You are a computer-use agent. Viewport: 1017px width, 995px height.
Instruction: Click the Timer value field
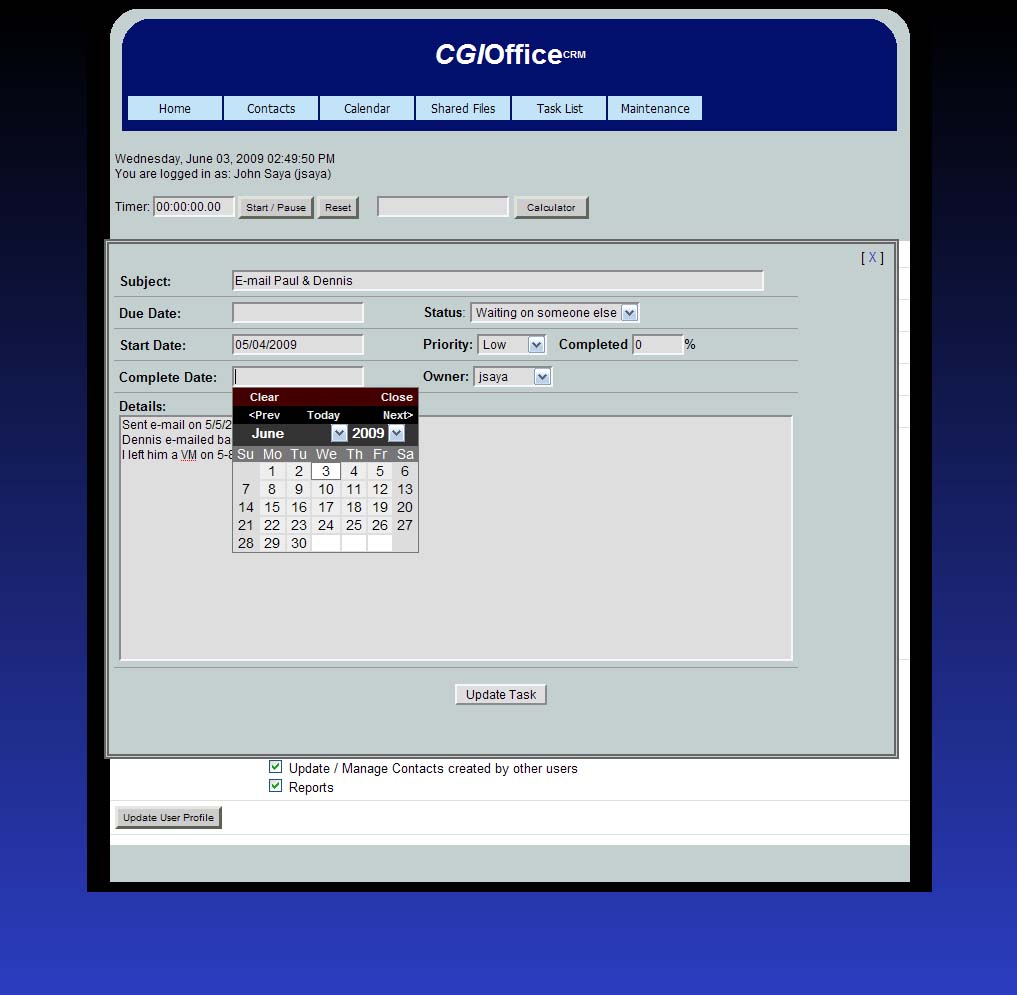pyautogui.click(x=193, y=207)
